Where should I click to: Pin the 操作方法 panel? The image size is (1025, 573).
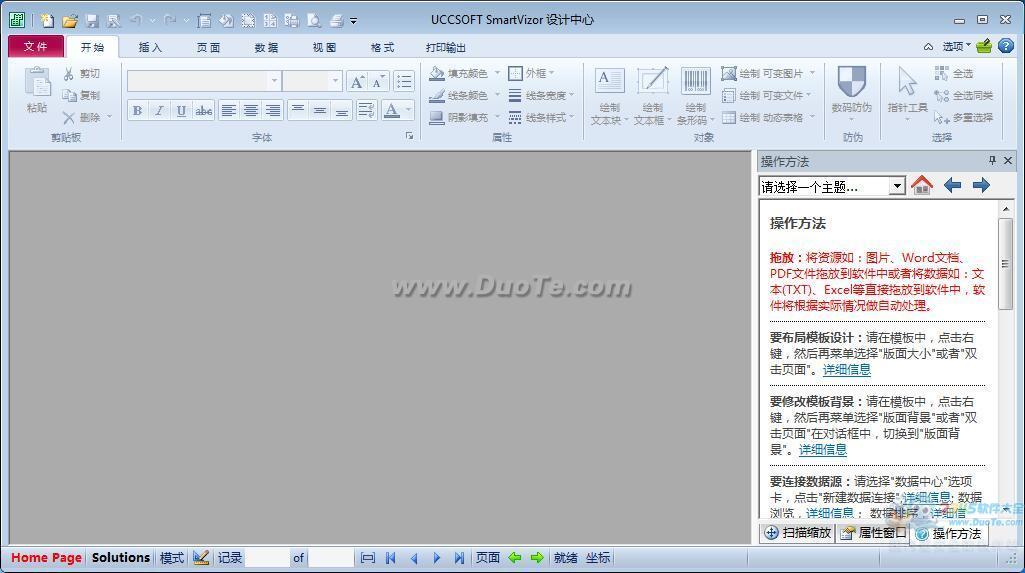point(992,160)
